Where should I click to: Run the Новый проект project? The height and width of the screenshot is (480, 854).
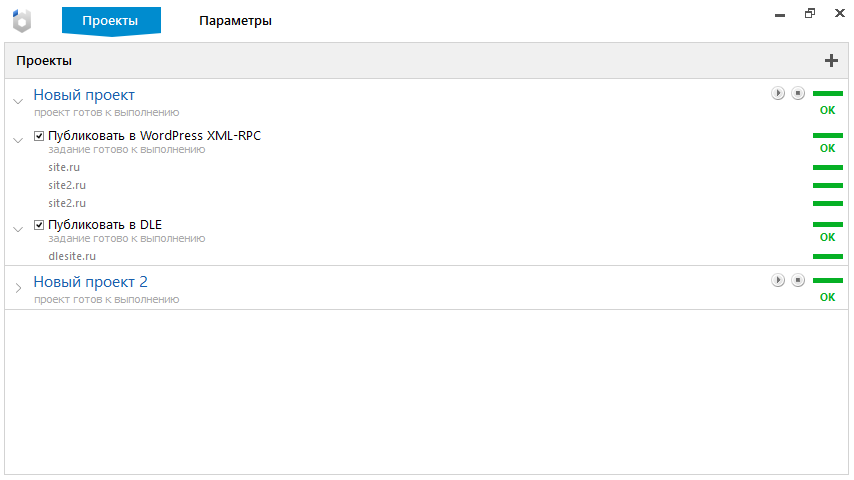(x=778, y=93)
